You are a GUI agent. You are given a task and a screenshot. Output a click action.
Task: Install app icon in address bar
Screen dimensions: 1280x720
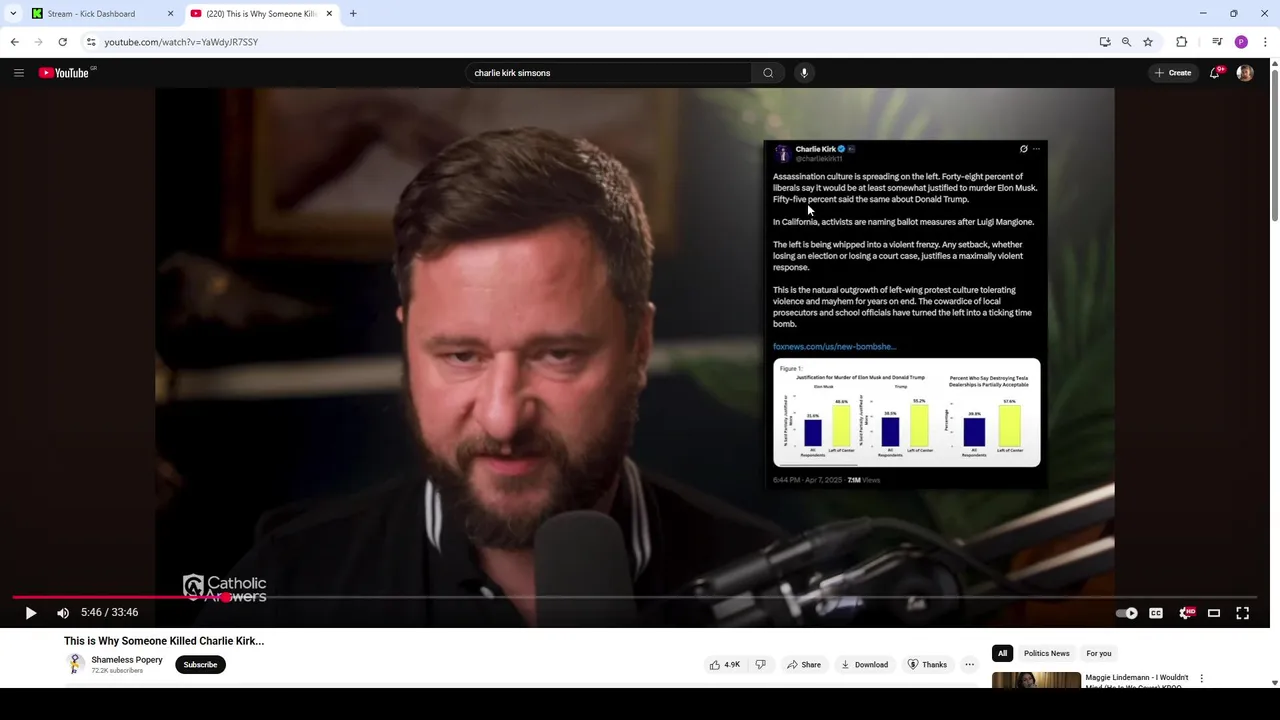click(x=1105, y=42)
